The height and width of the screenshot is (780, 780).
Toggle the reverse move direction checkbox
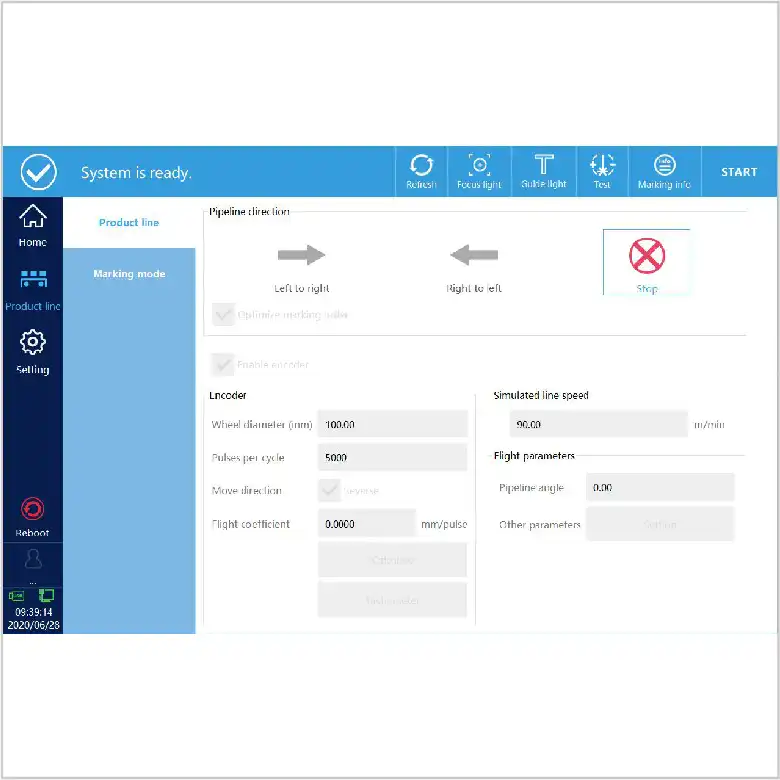(329, 491)
